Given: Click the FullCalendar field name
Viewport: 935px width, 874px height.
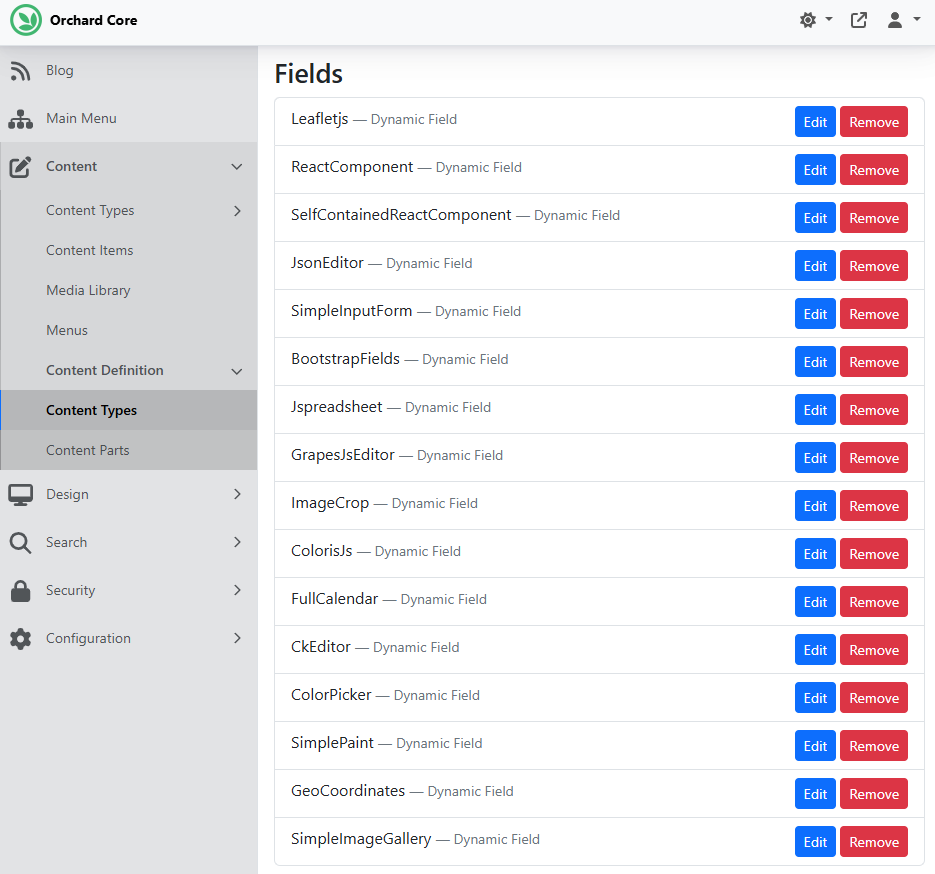Looking at the screenshot, I should click(x=335, y=599).
